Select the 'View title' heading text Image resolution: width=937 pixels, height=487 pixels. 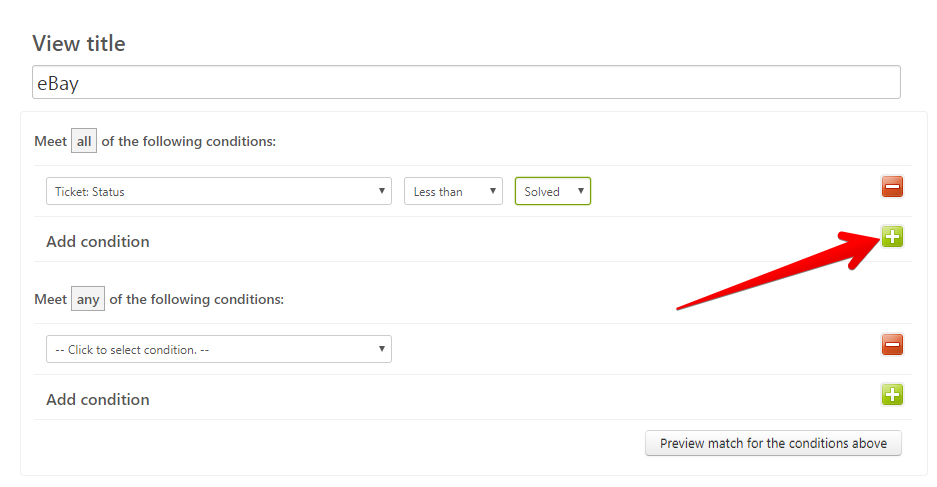pyautogui.click(x=79, y=44)
